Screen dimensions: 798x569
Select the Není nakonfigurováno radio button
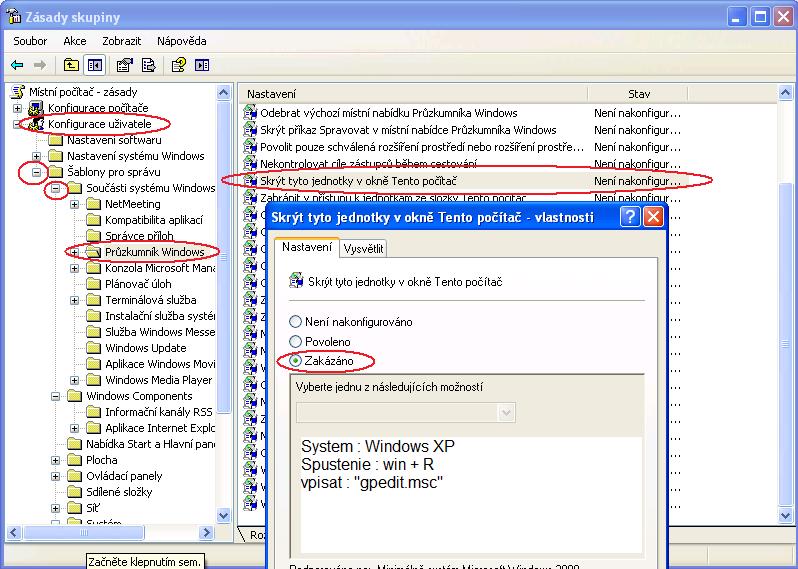pos(295,322)
